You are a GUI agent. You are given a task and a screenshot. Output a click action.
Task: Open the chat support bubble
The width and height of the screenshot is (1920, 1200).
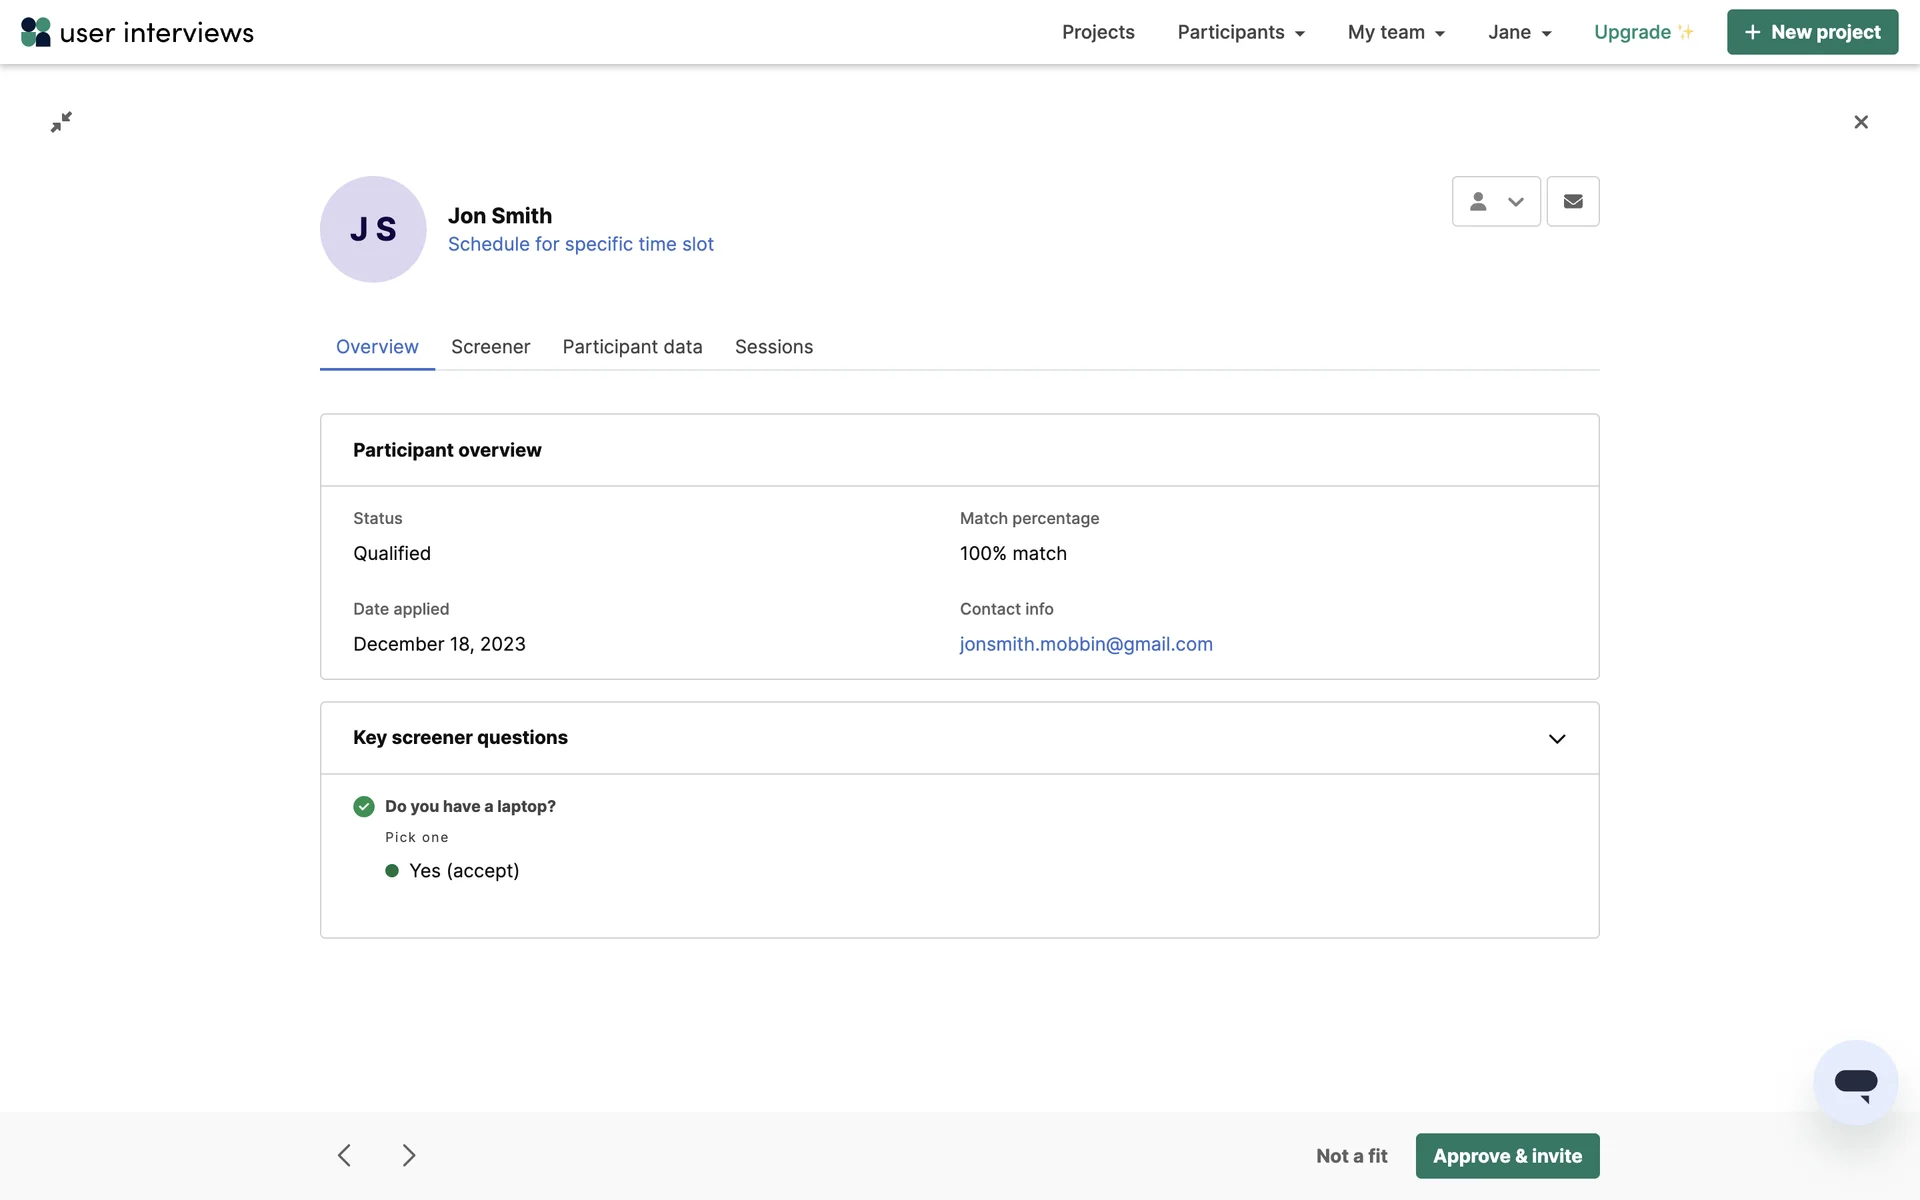[x=1855, y=1082]
